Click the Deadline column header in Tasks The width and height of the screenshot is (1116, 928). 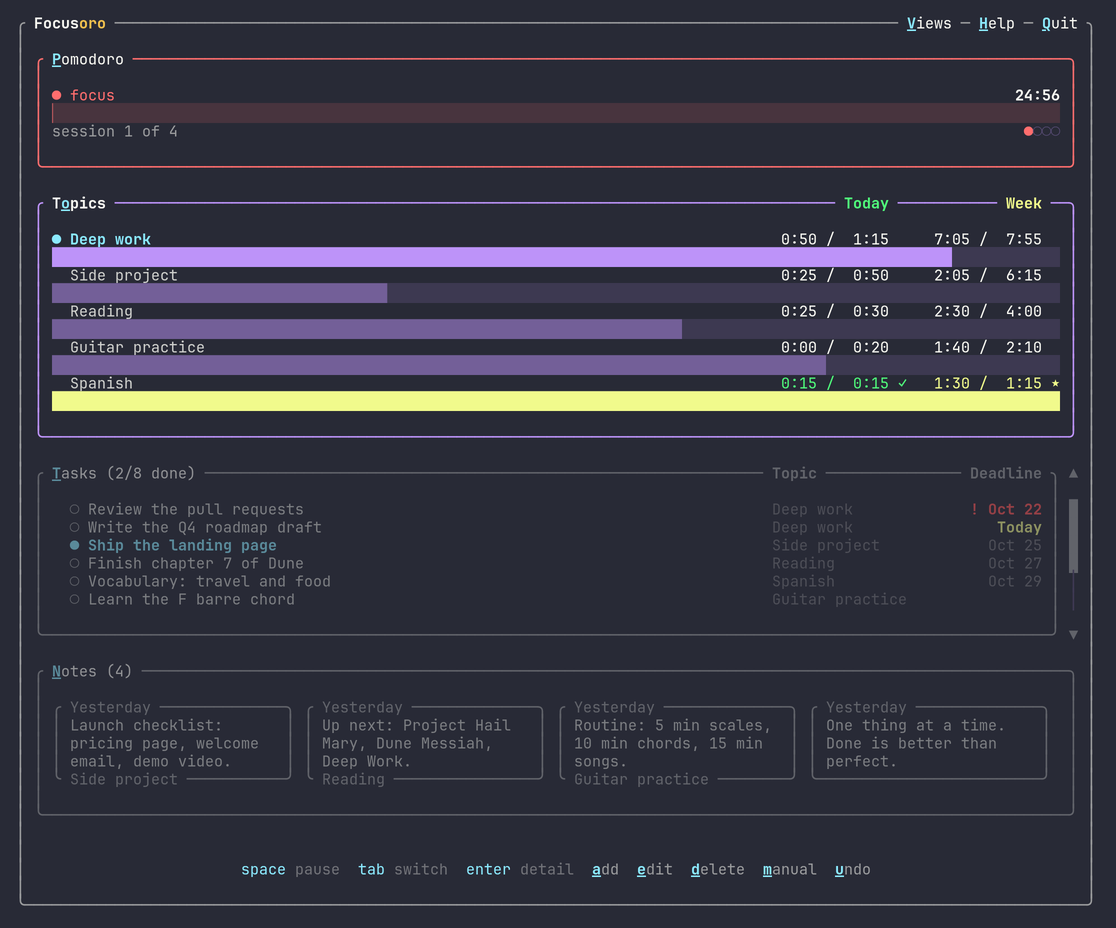coord(1006,473)
